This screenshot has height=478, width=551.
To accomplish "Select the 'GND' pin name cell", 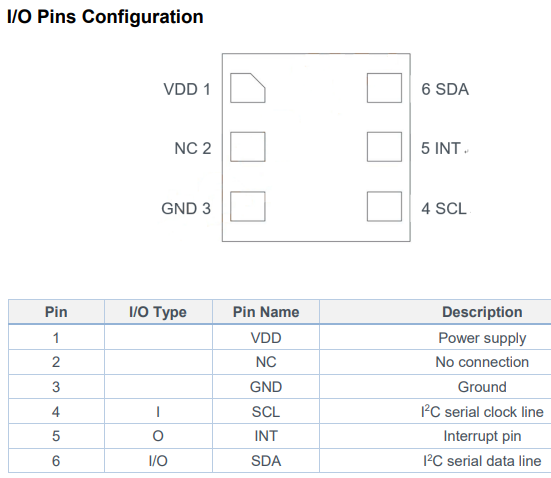I will [x=266, y=387].
